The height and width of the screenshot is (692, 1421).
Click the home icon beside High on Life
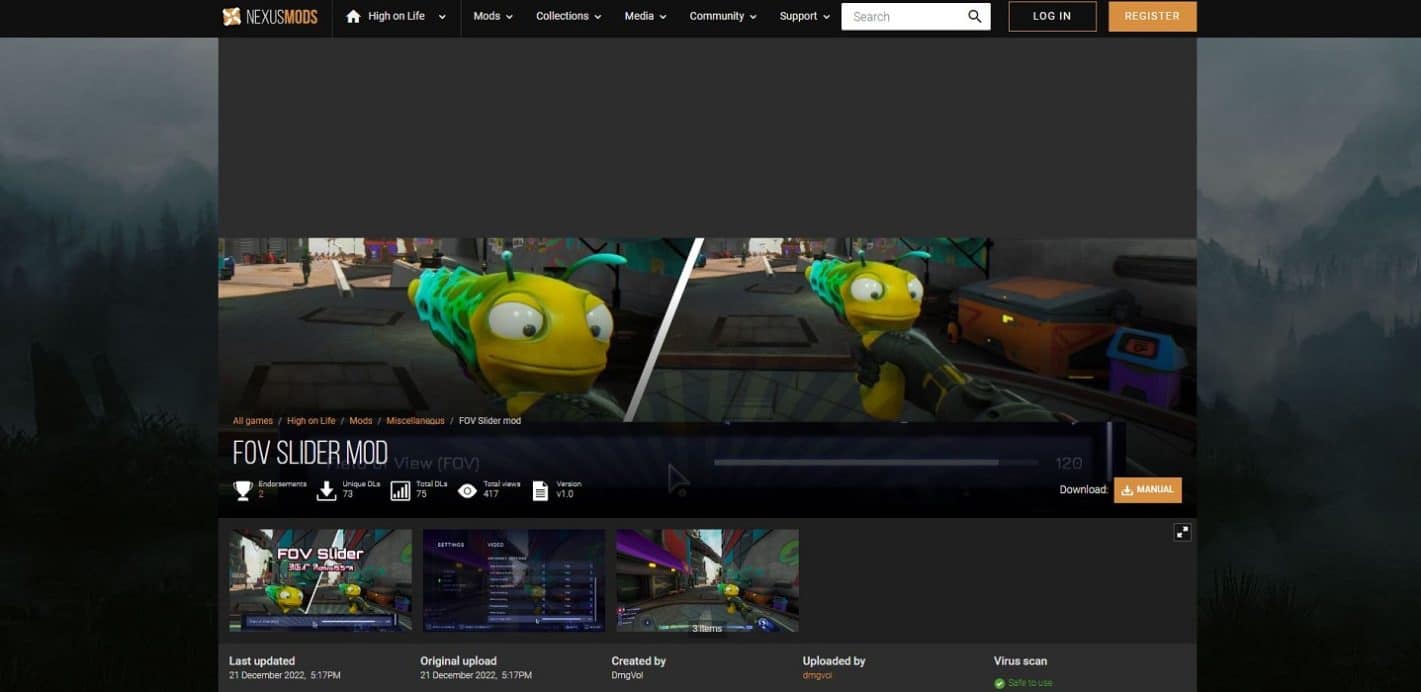coord(352,16)
